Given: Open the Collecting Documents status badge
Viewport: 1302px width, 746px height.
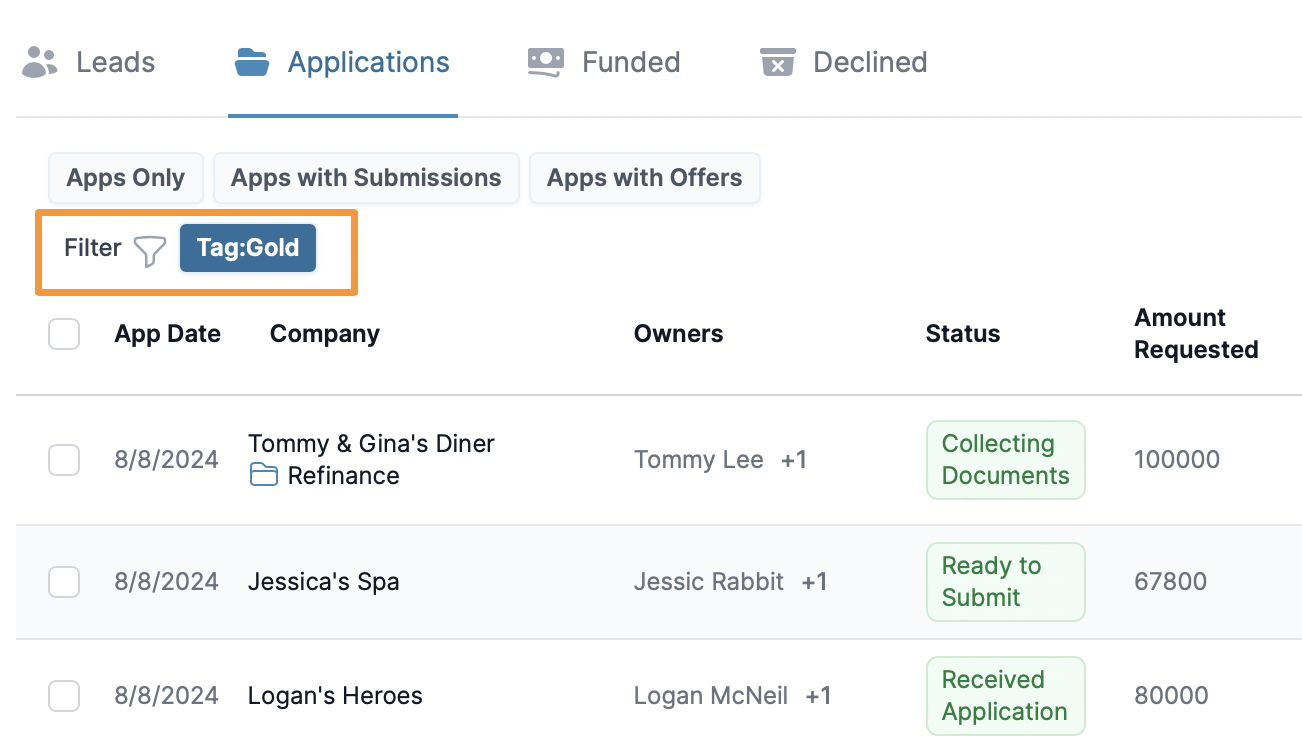Looking at the screenshot, I should [x=1005, y=460].
